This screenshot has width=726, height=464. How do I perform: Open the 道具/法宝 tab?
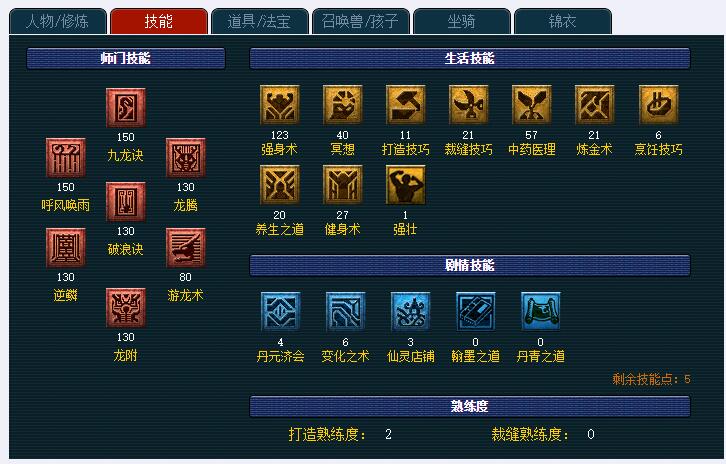coord(259,21)
